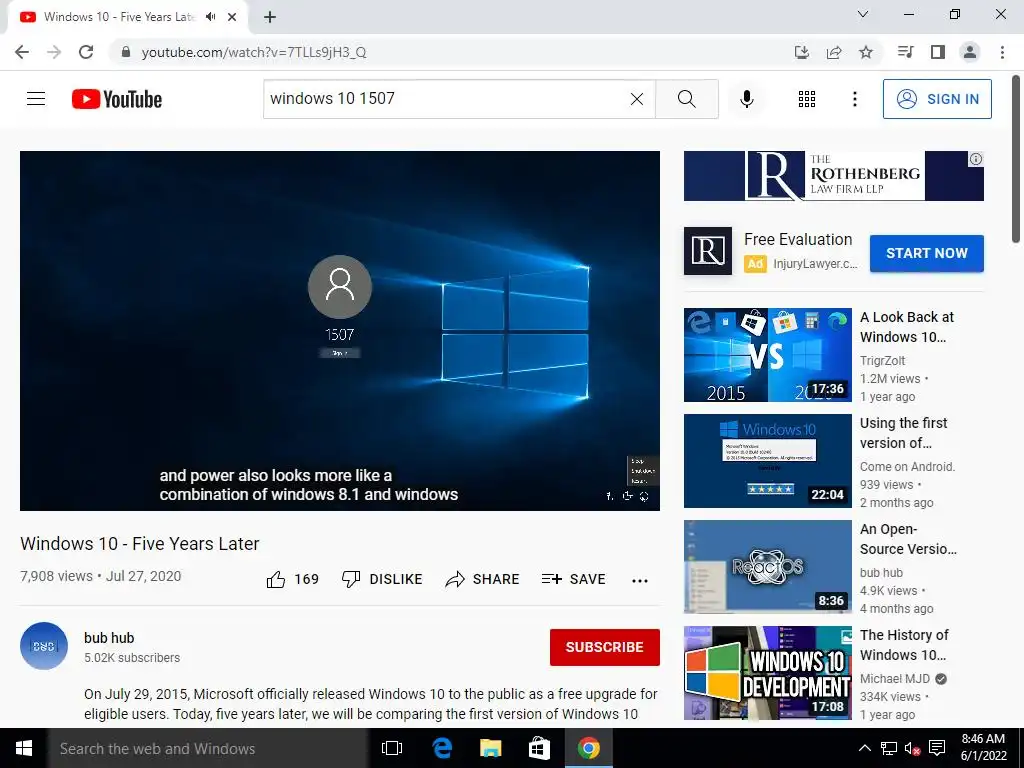Reload the YouTube page
The height and width of the screenshot is (768, 1024).
[x=86, y=52]
